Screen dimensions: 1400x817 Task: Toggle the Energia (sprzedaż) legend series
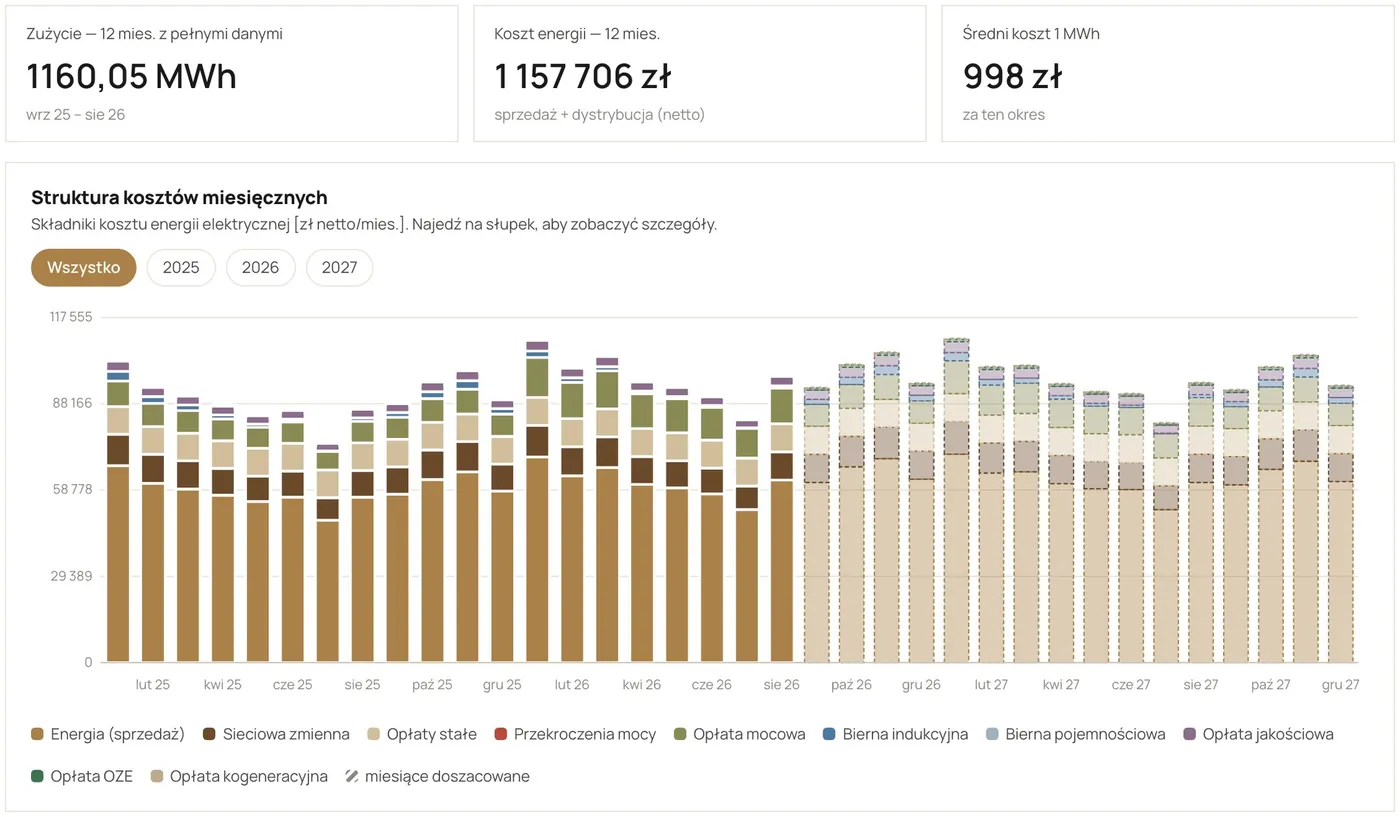(x=108, y=734)
